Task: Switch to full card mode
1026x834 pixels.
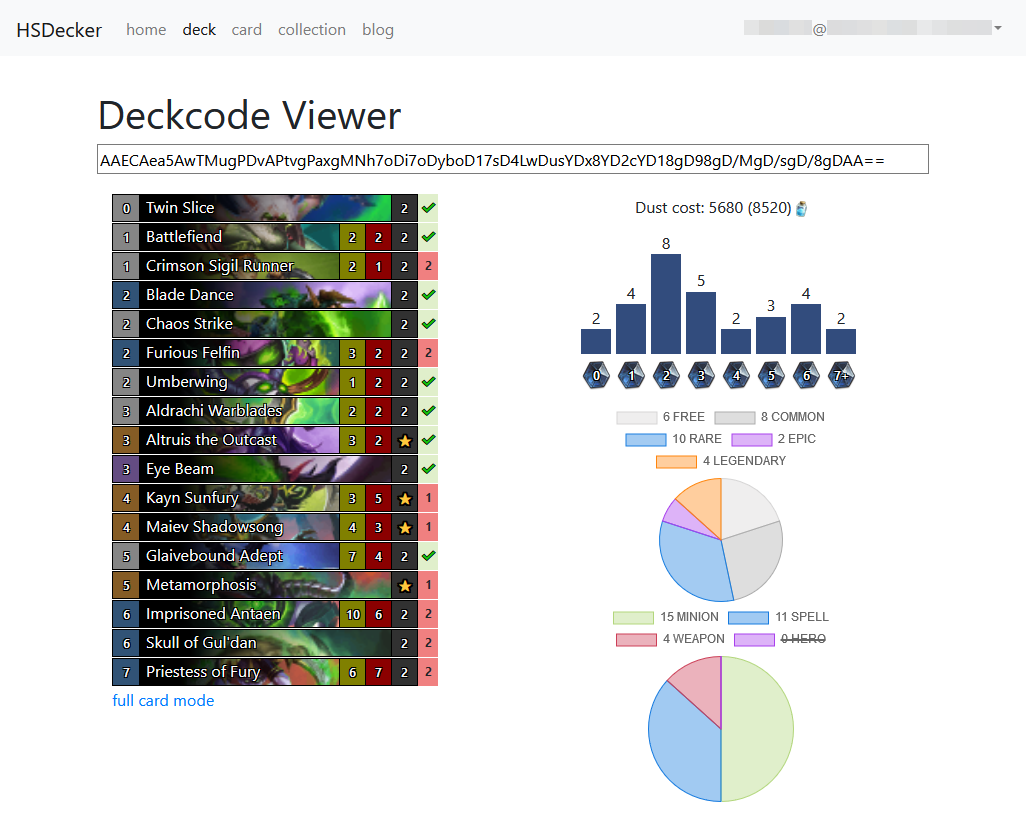Action: (163, 701)
